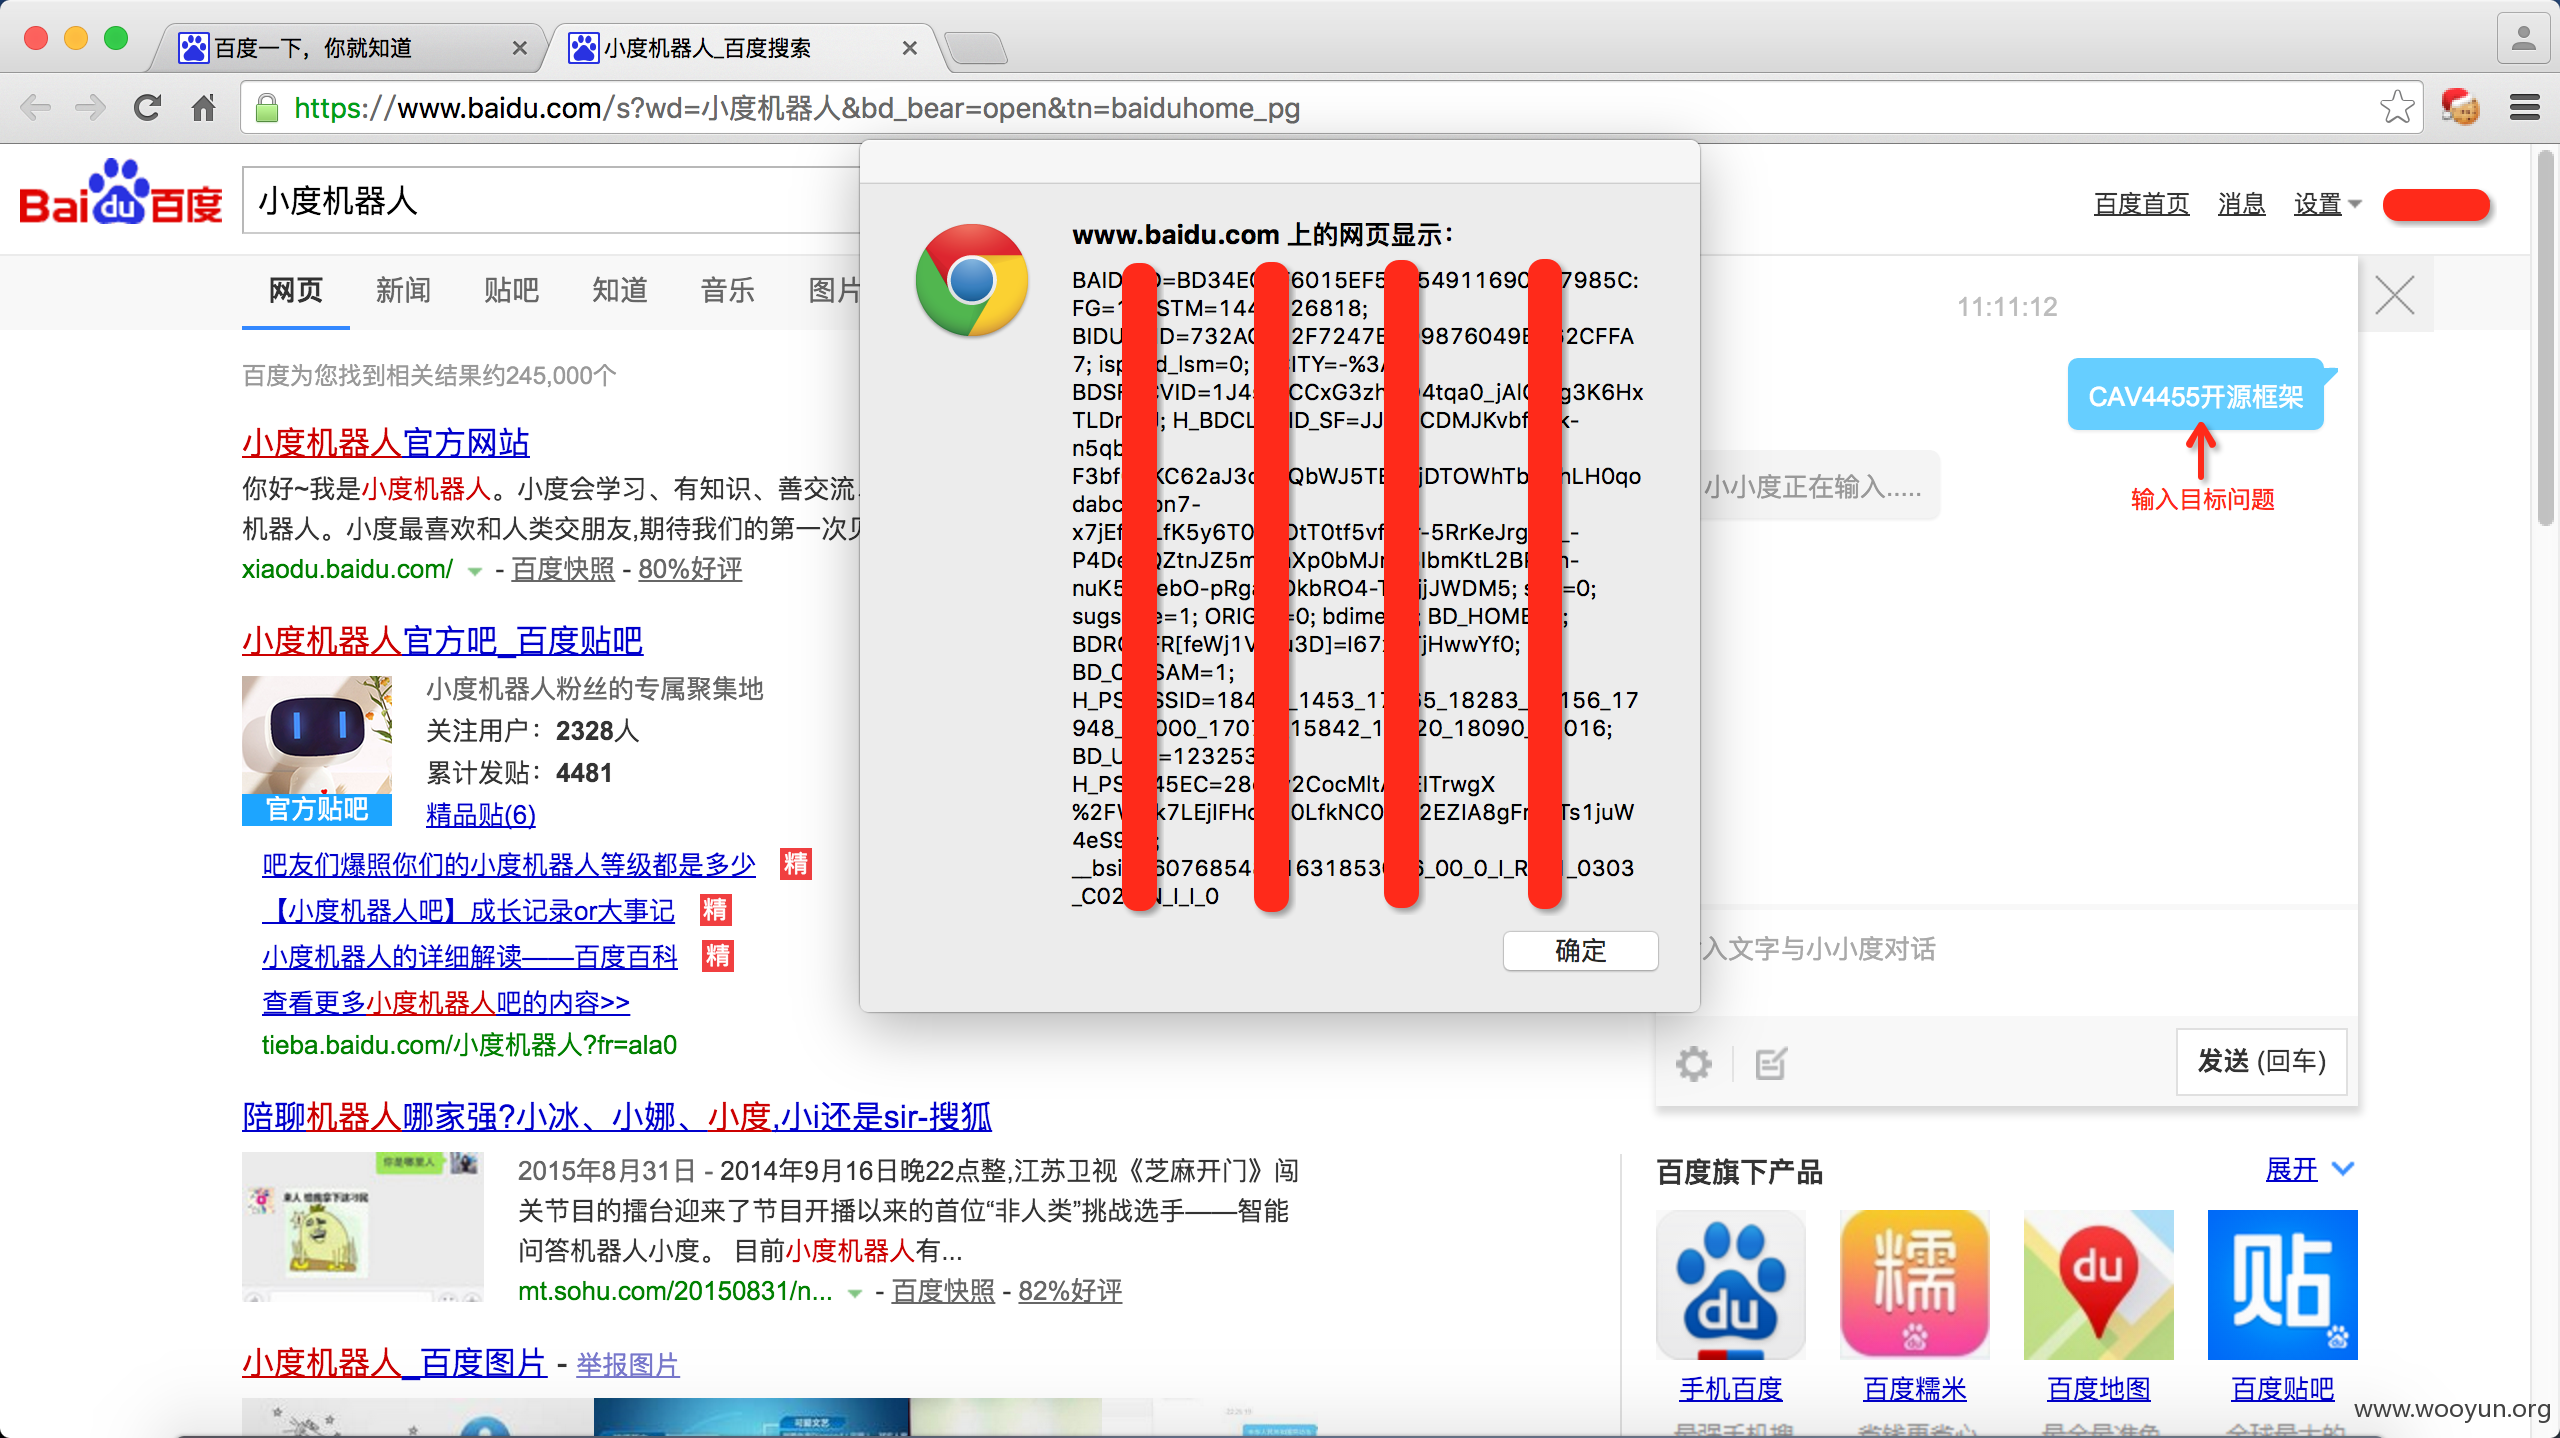Click the 官方贴吧 robot thumbnail

pos(317,751)
